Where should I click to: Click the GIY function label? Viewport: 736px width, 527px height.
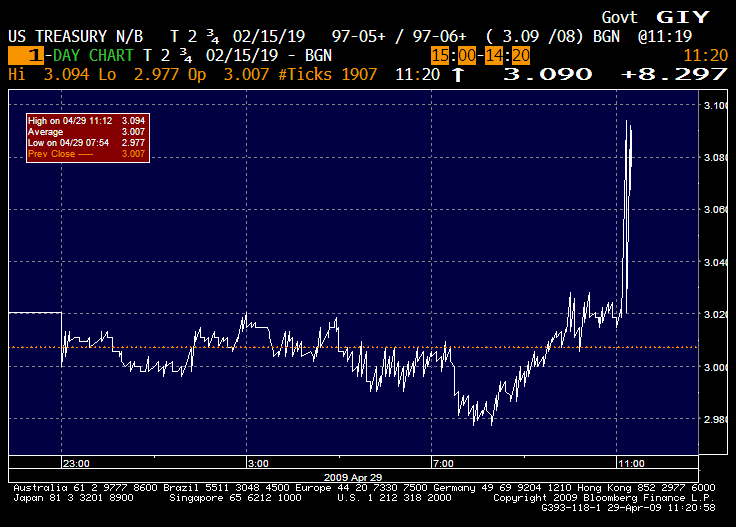pyautogui.click(x=682, y=17)
